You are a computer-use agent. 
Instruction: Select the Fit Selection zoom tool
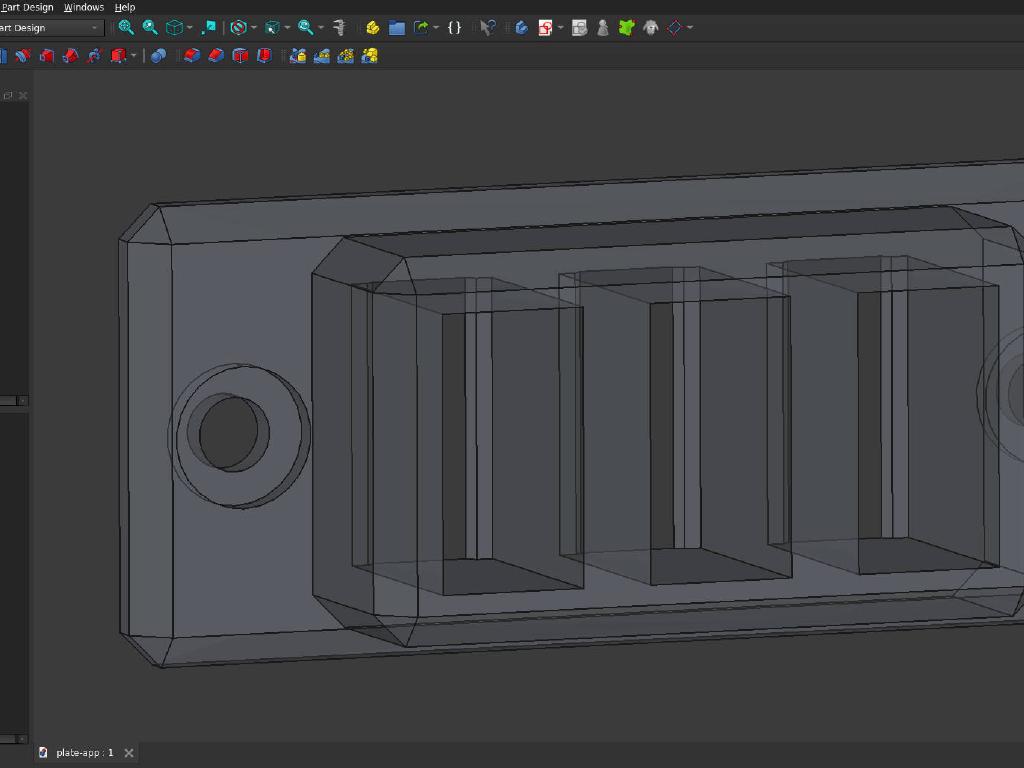[x=149, y=27]
